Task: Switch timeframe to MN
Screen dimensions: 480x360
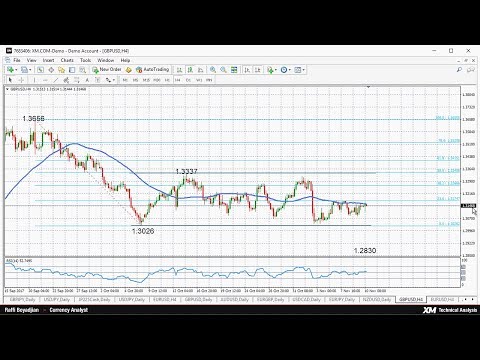Action: [209, 80]
